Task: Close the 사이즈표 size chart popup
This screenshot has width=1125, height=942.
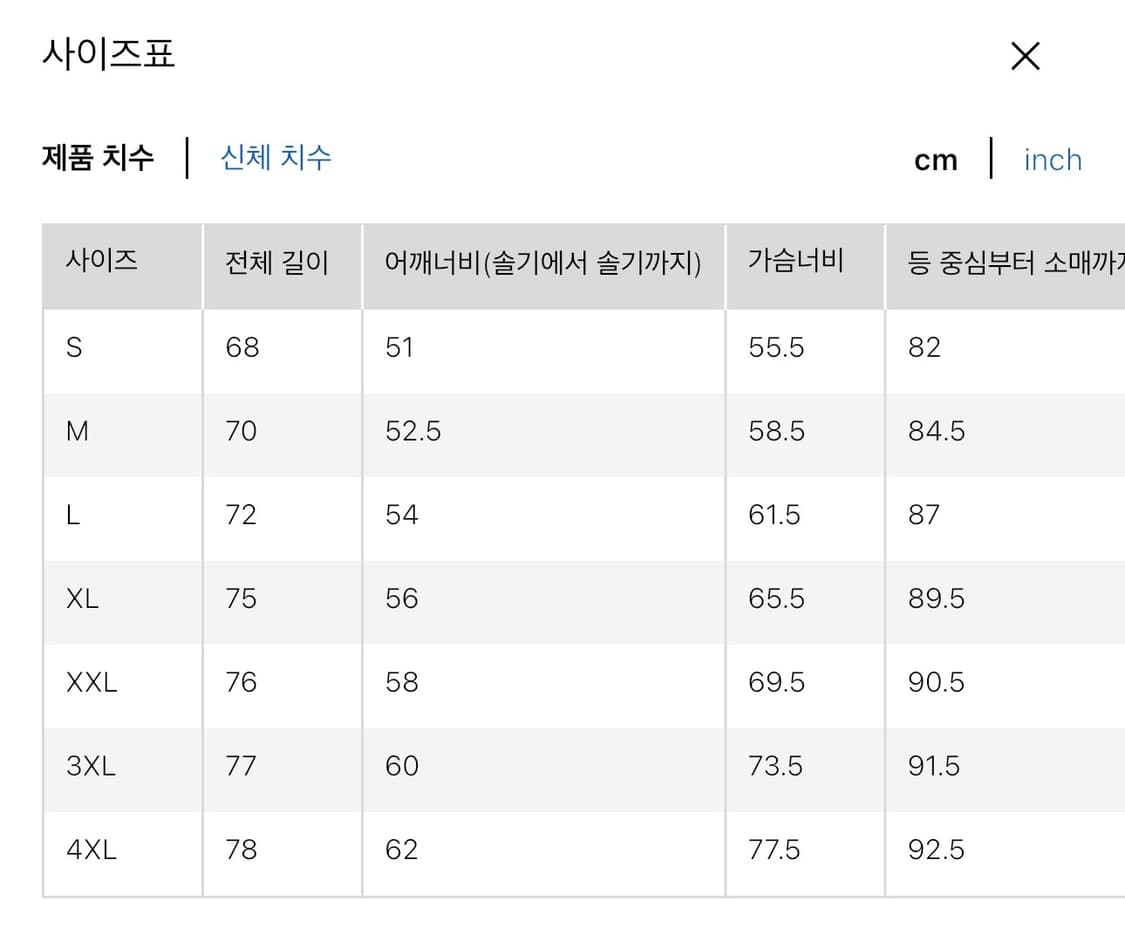Action: tap(1025, 56)
